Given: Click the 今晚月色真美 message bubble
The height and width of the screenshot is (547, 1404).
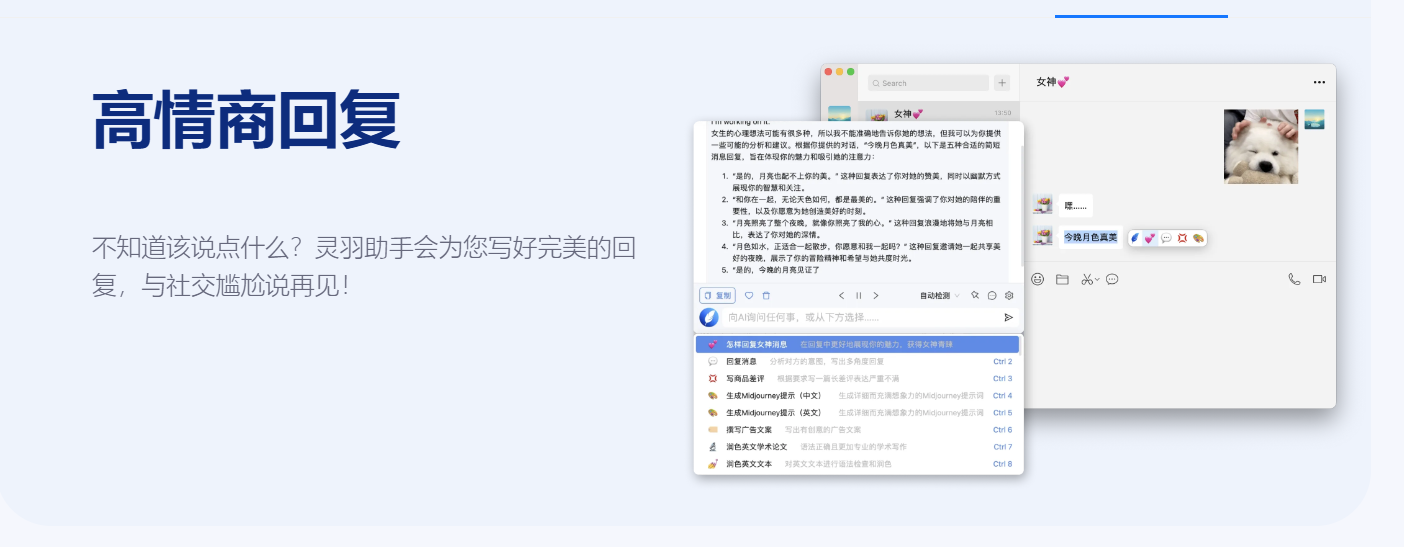Looking at the screenshot, I should (x=1090, y=237).
